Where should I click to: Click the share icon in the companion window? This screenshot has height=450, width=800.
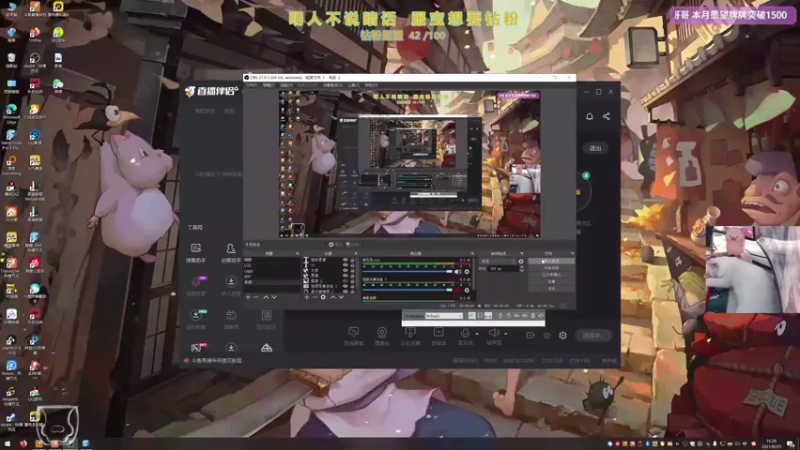tap(606, 116)
